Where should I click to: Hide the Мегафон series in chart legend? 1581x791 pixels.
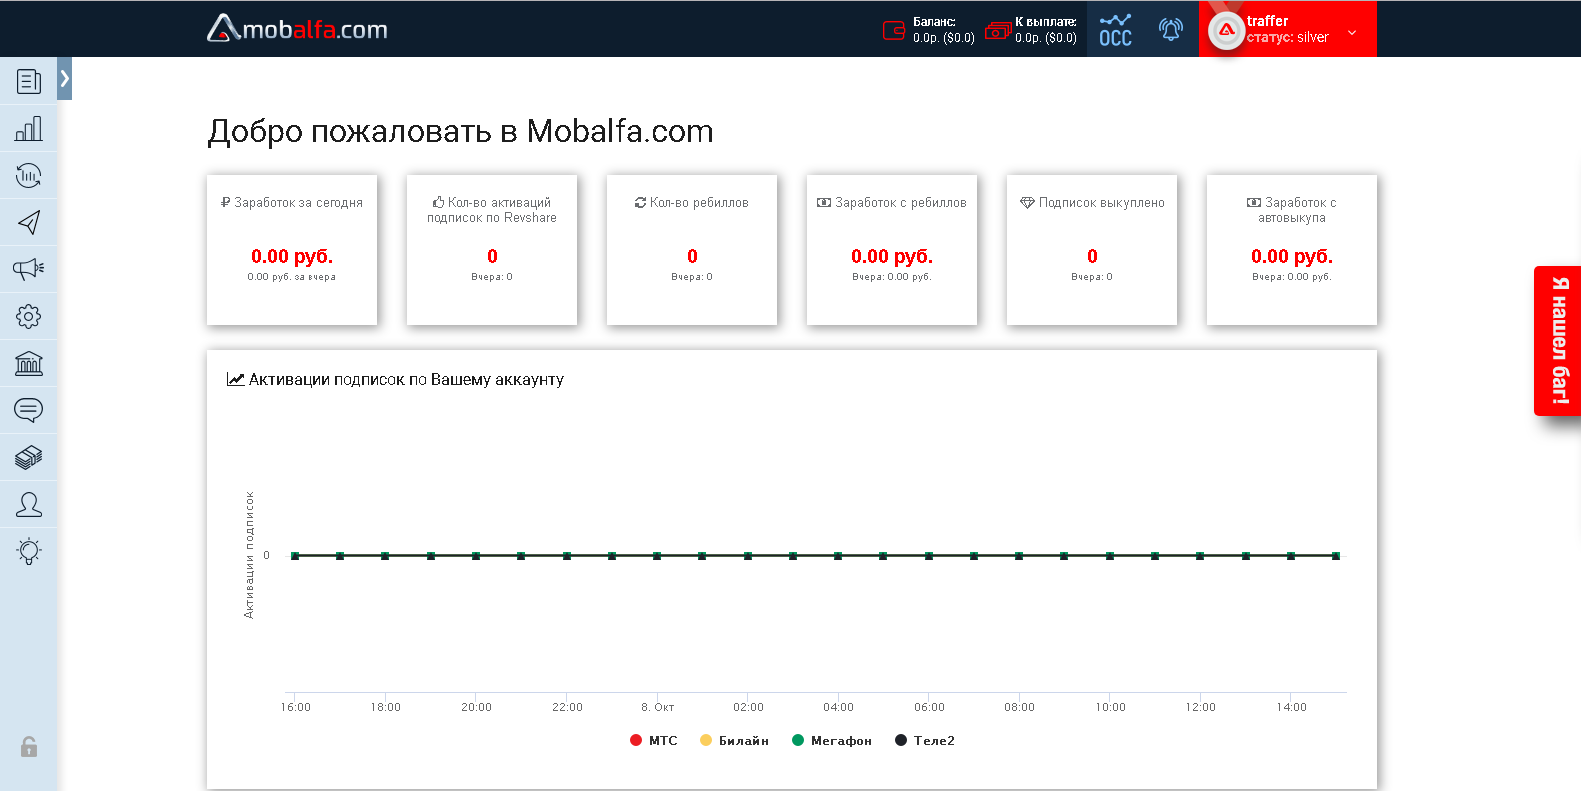[x=832, y=741]
